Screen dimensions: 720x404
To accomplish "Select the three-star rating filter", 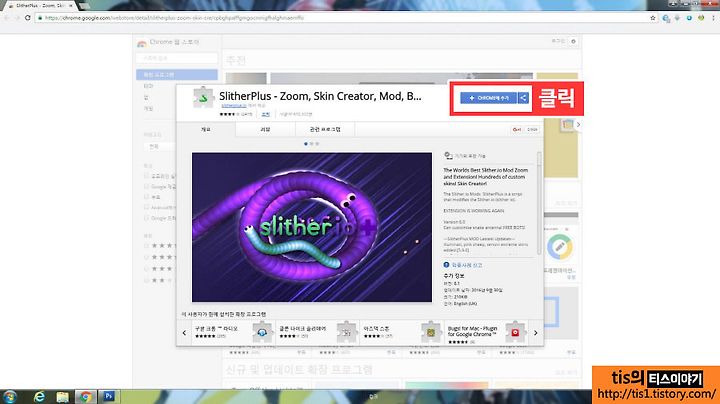I will pos(159,269).
